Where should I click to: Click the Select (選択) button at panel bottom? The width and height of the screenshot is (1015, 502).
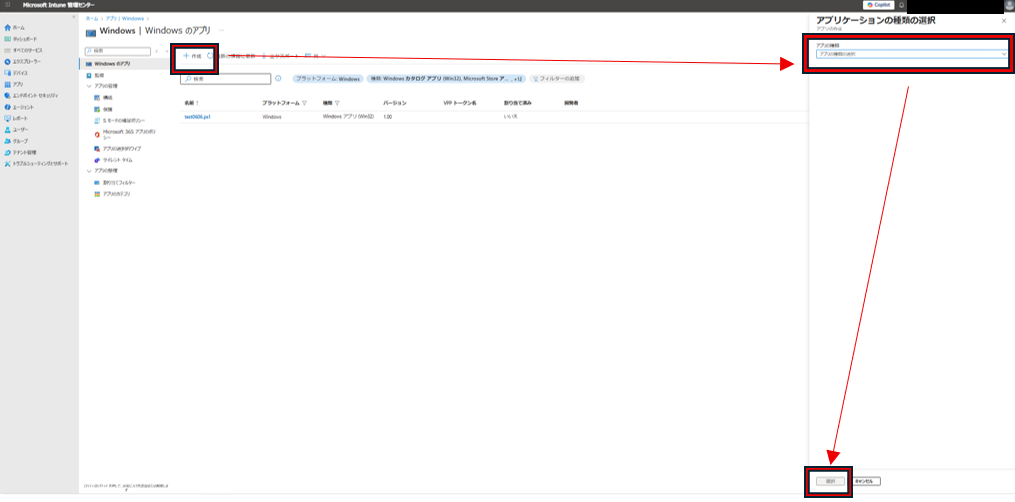(830, 481)
